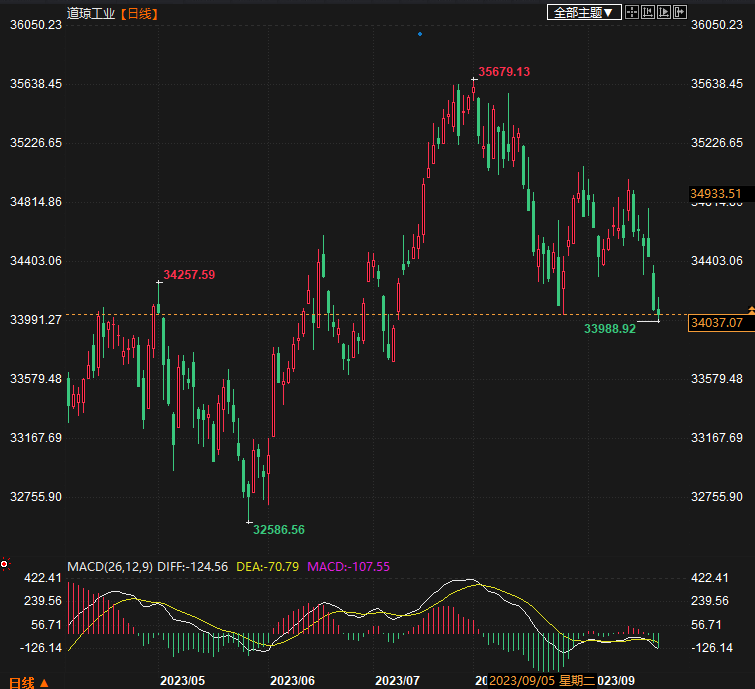Click the playback replay icon in toolbar

click(665, 12)
